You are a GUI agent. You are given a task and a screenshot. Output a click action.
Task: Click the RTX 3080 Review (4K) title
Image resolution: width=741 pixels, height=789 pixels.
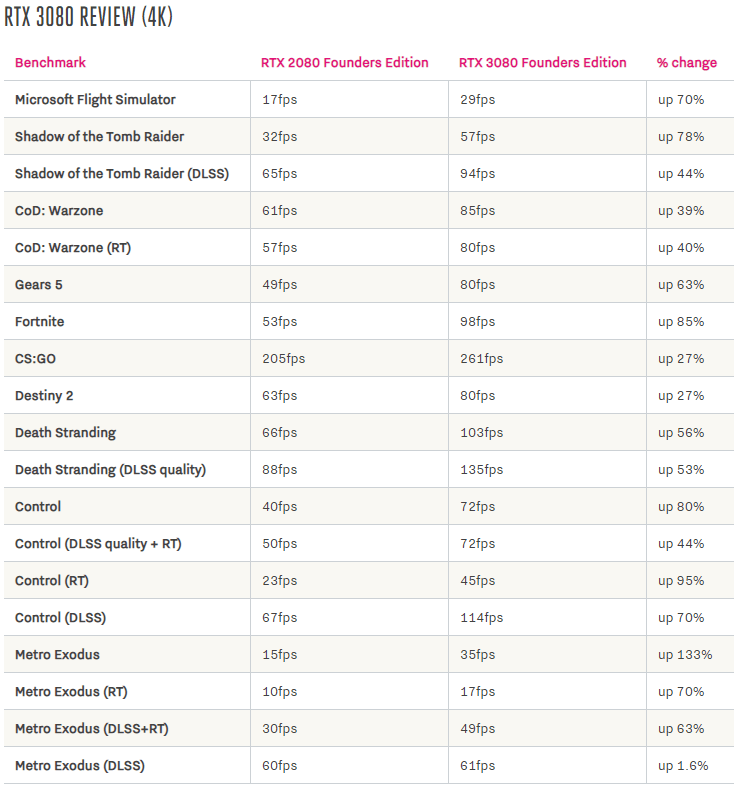[89, 17]
